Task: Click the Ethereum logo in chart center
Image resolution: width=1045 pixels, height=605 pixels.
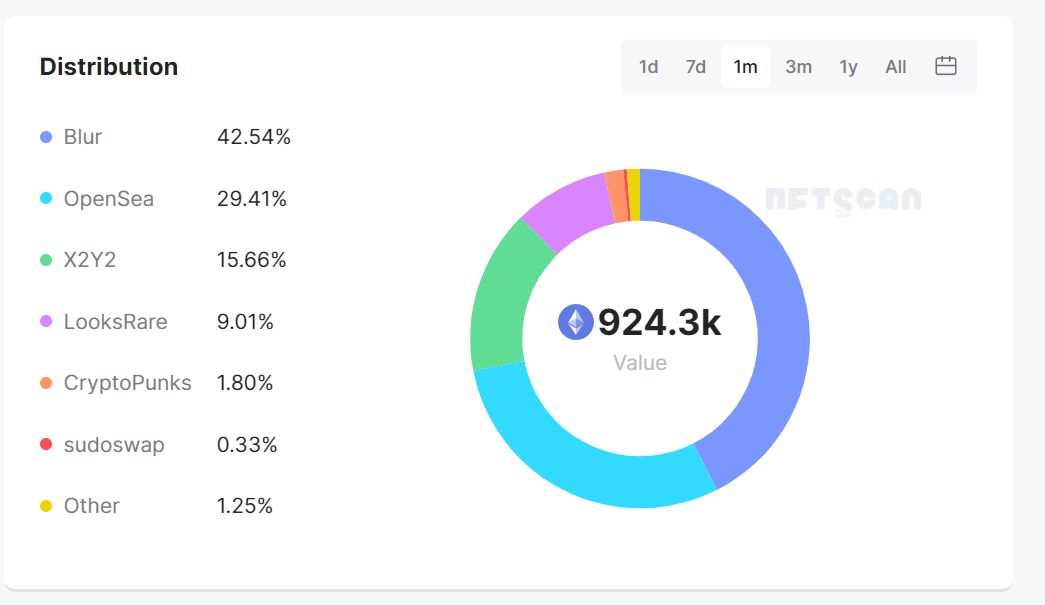Action: [x=575, y=322]
